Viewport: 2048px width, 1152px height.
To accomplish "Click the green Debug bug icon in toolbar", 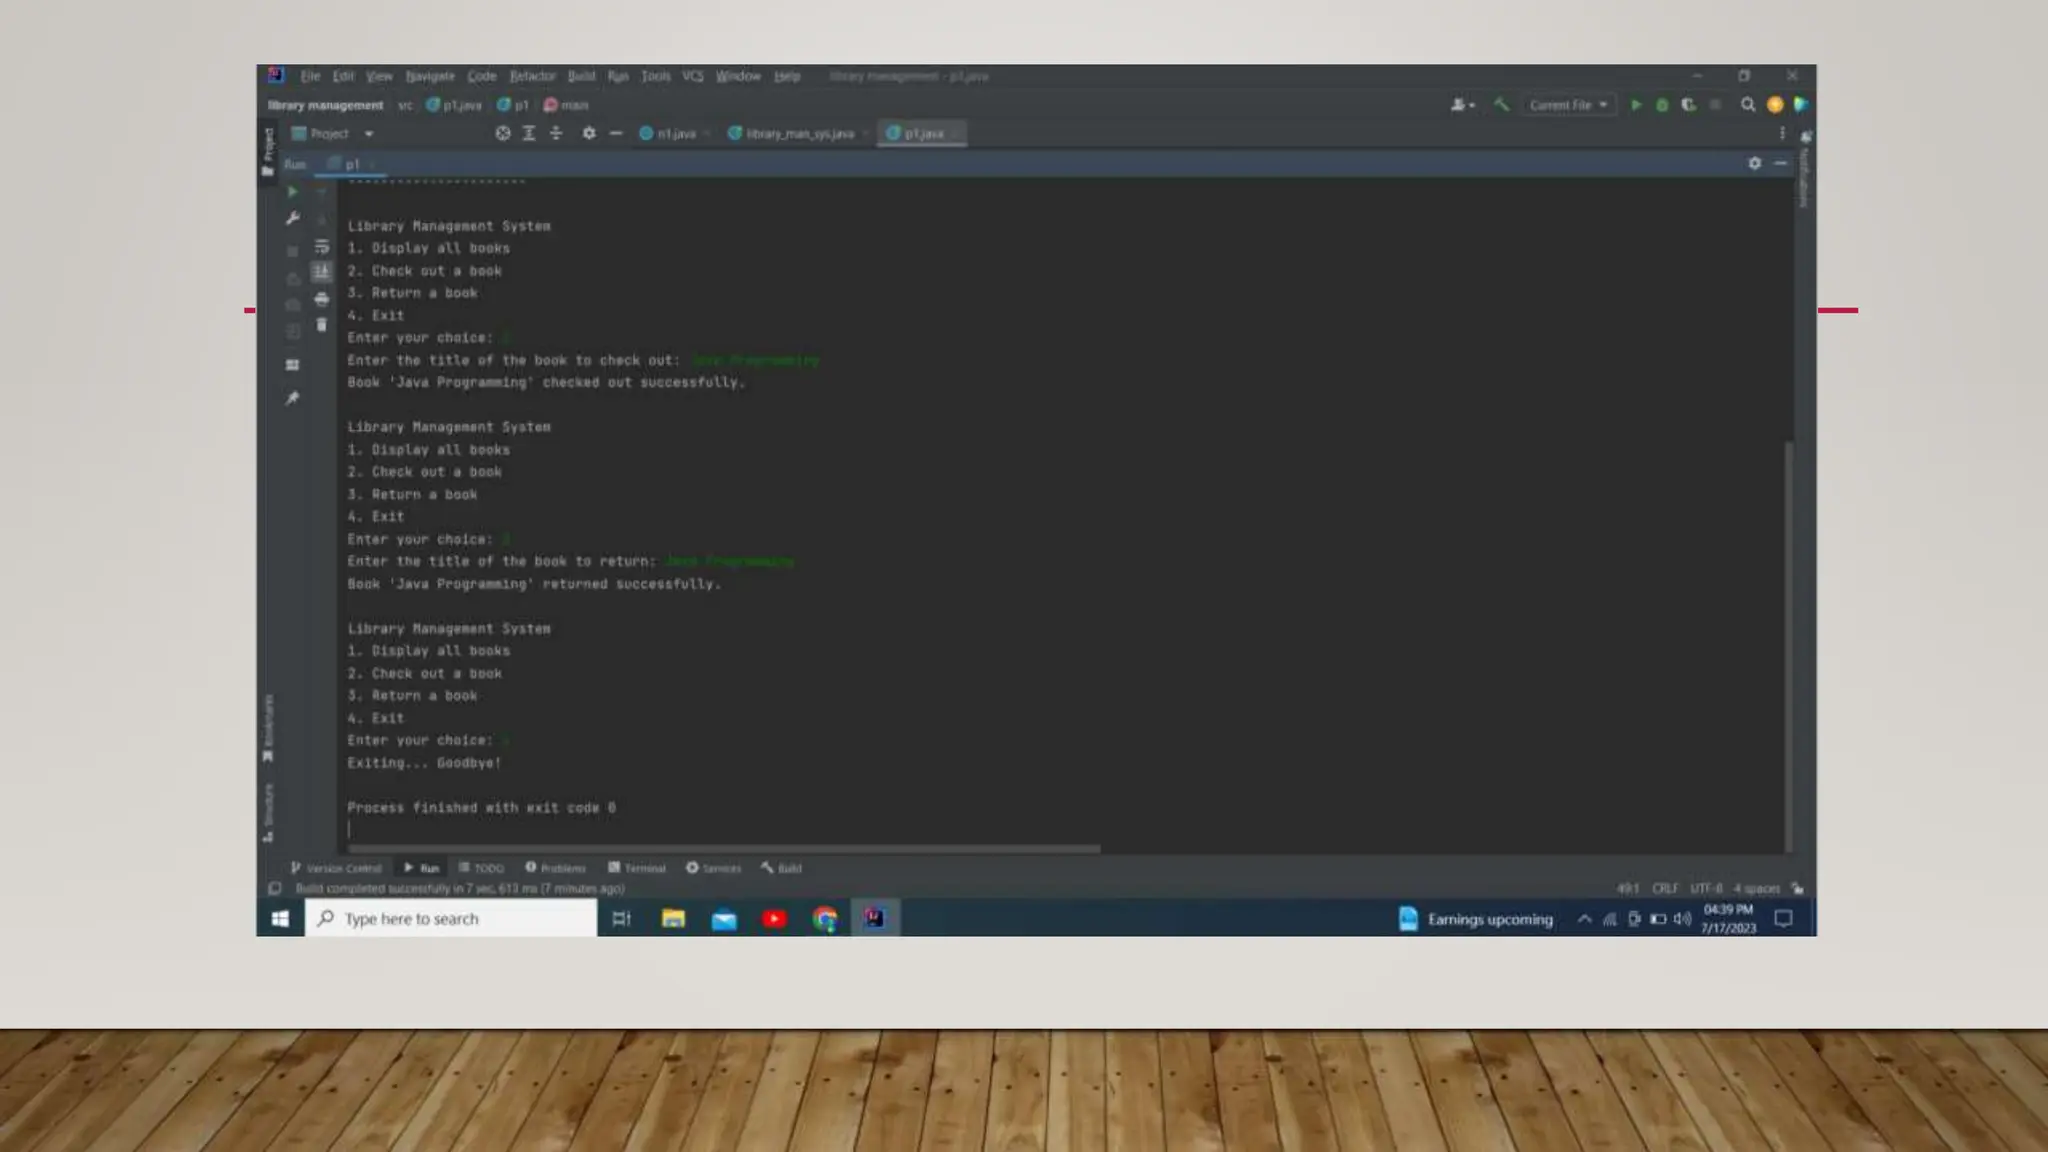I will (x=1662, y=105).
